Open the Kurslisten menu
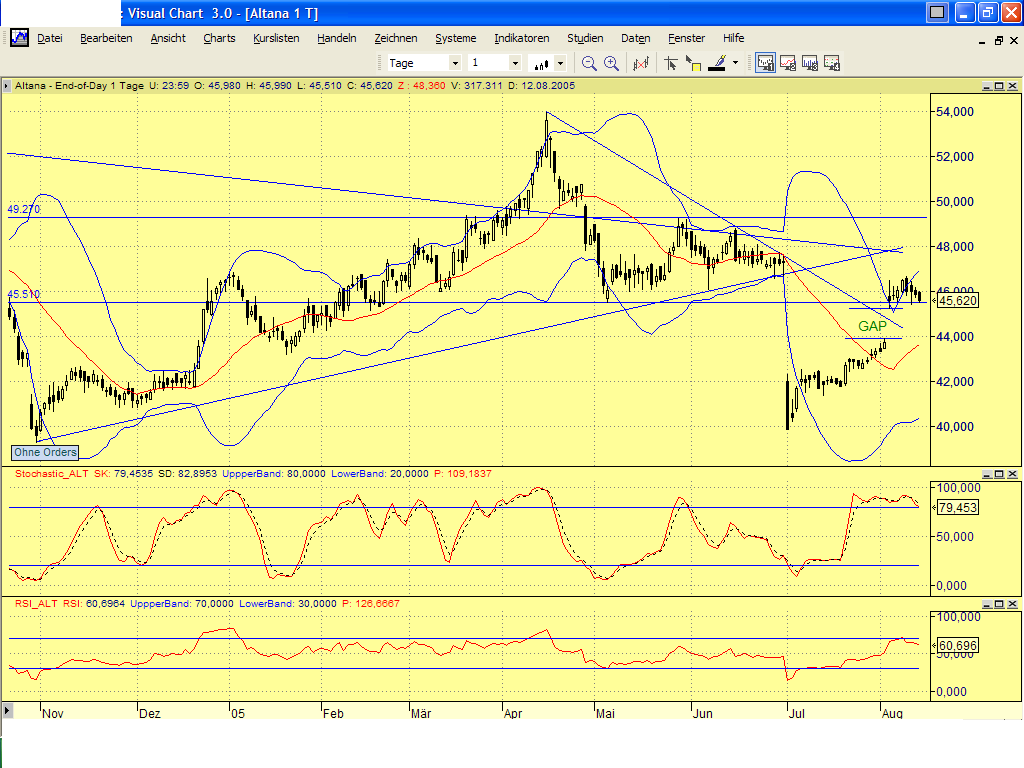The height and width of the screenshot is (768, 1024). (275, 38)
